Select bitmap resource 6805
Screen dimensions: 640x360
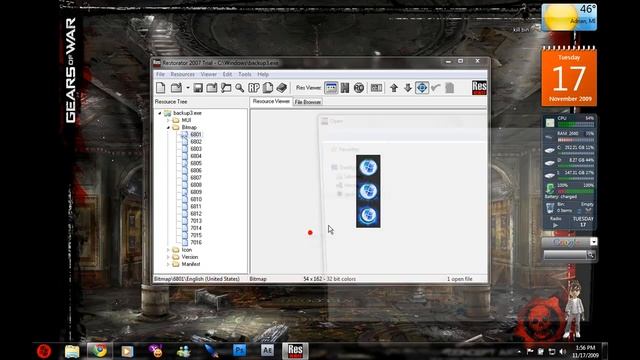click(x=196, y=163)
